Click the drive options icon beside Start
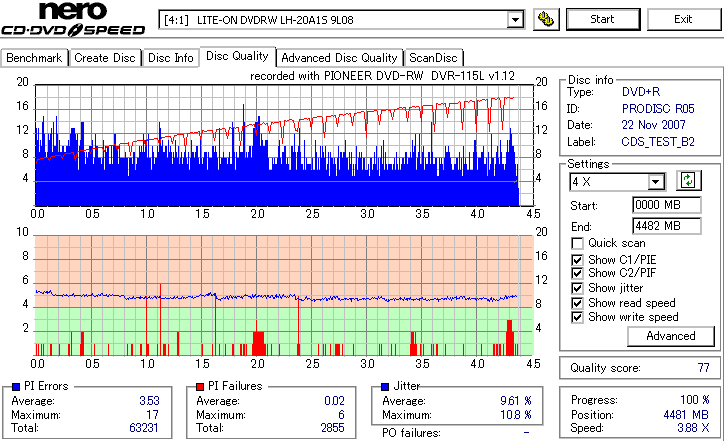This screenshot has width=724, height=441. pyautogui.click(x=546, y=19)
